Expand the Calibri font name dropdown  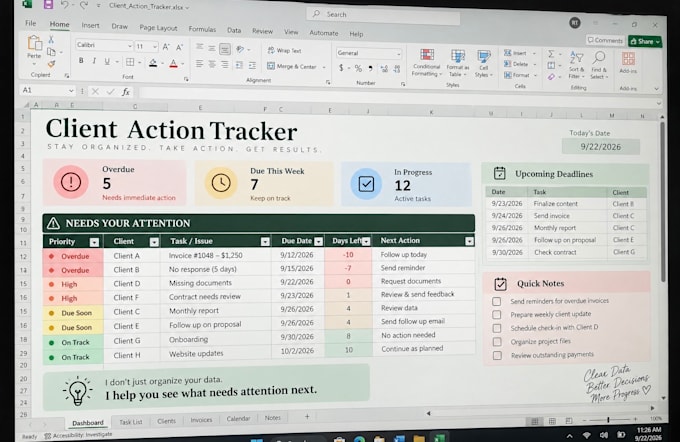coord(129,46)
